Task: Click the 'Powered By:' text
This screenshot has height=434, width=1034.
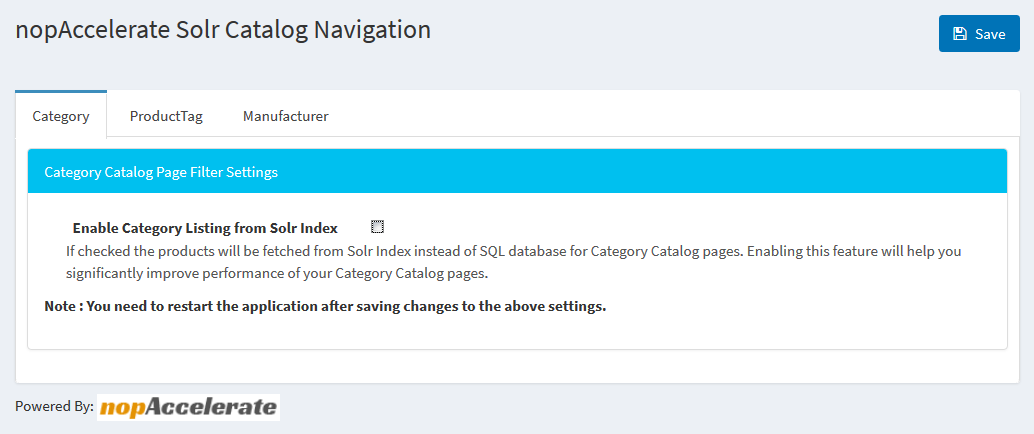Action: pos(55,406)
